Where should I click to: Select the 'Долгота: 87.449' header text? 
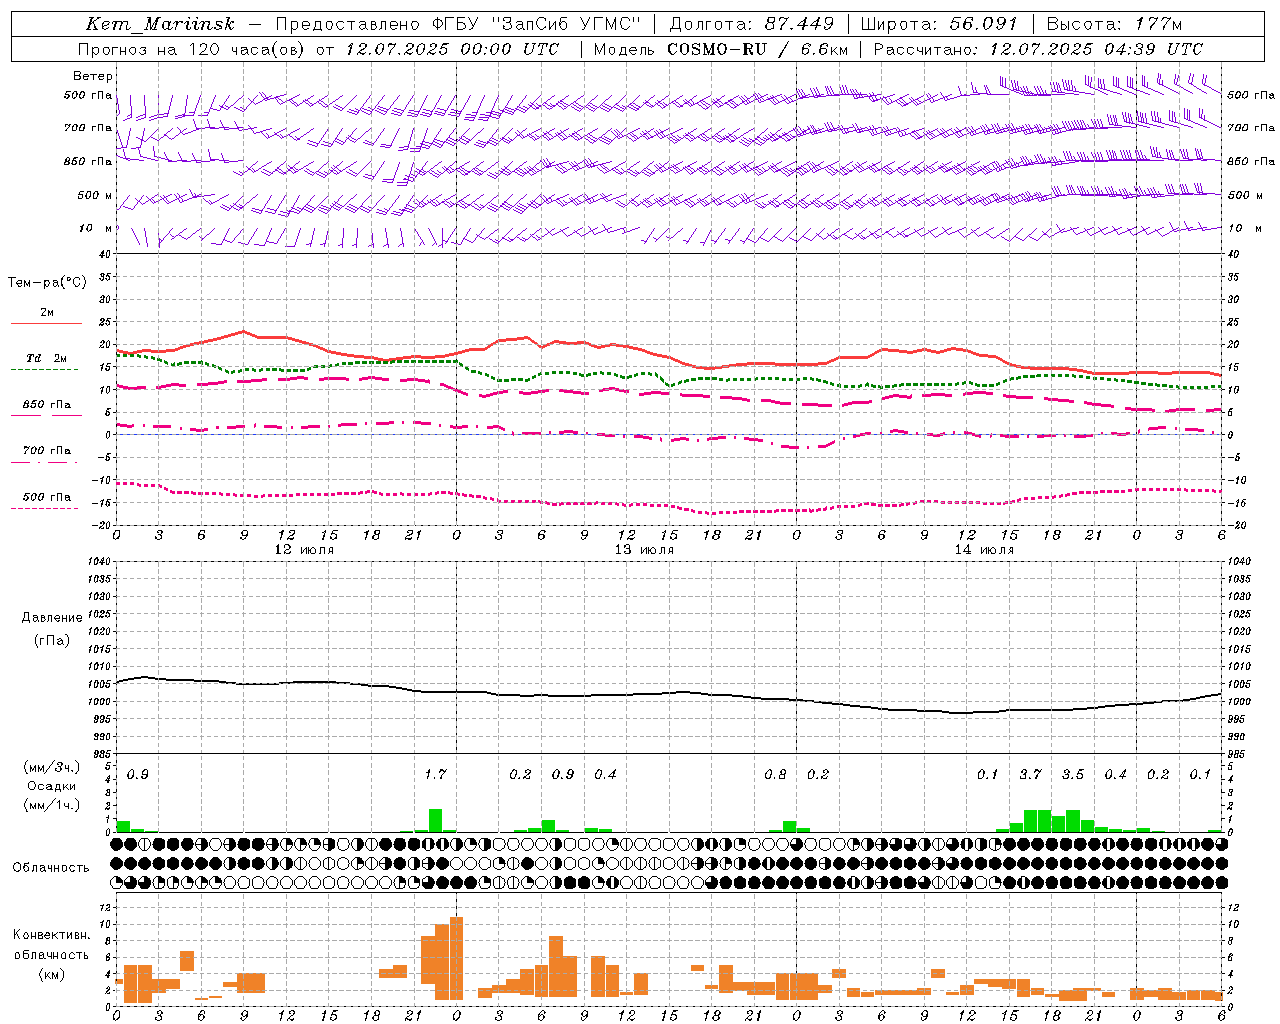click(x=752, y=24)
